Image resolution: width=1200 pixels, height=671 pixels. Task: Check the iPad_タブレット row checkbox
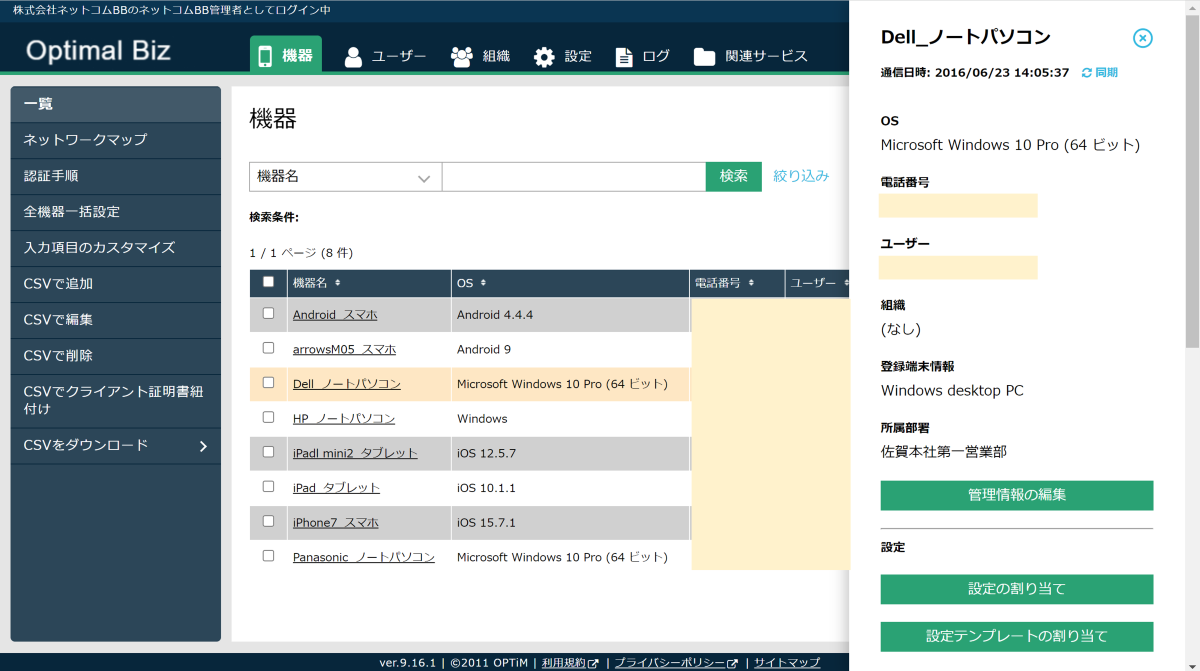(268, 486)
